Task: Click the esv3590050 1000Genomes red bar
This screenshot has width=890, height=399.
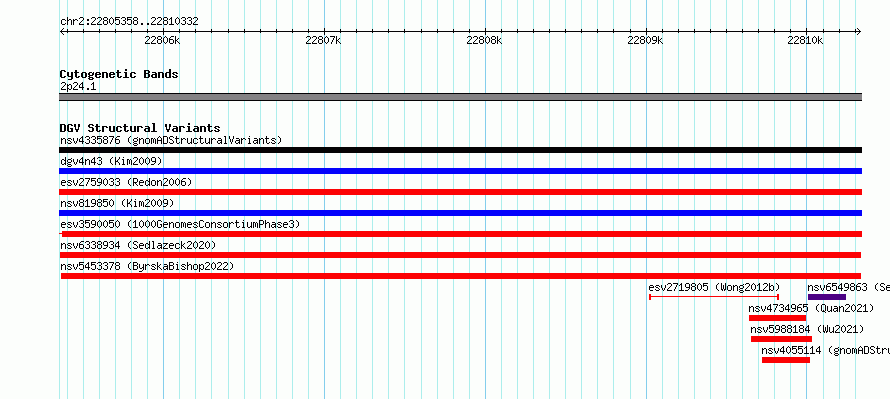Action: [x=460, y=234]
